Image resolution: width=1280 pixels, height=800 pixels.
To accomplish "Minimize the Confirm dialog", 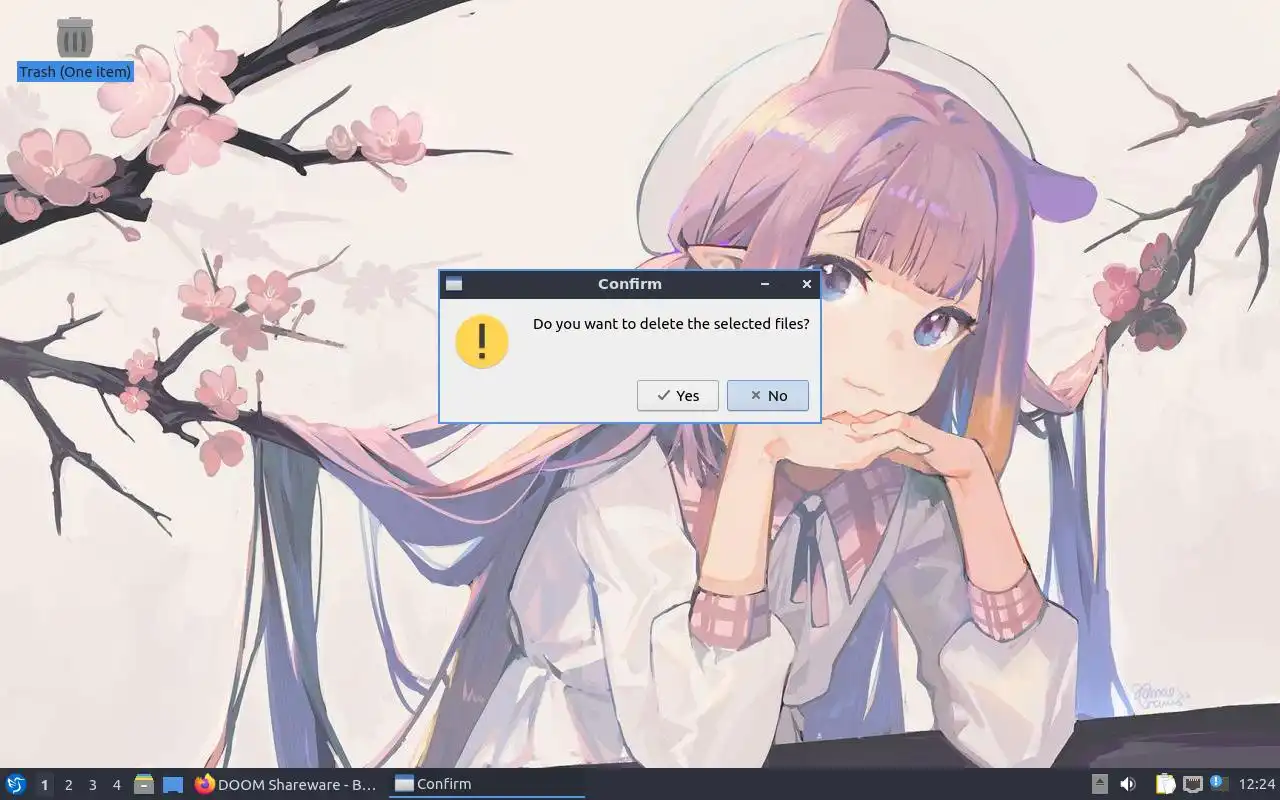I will pos(765,284).
